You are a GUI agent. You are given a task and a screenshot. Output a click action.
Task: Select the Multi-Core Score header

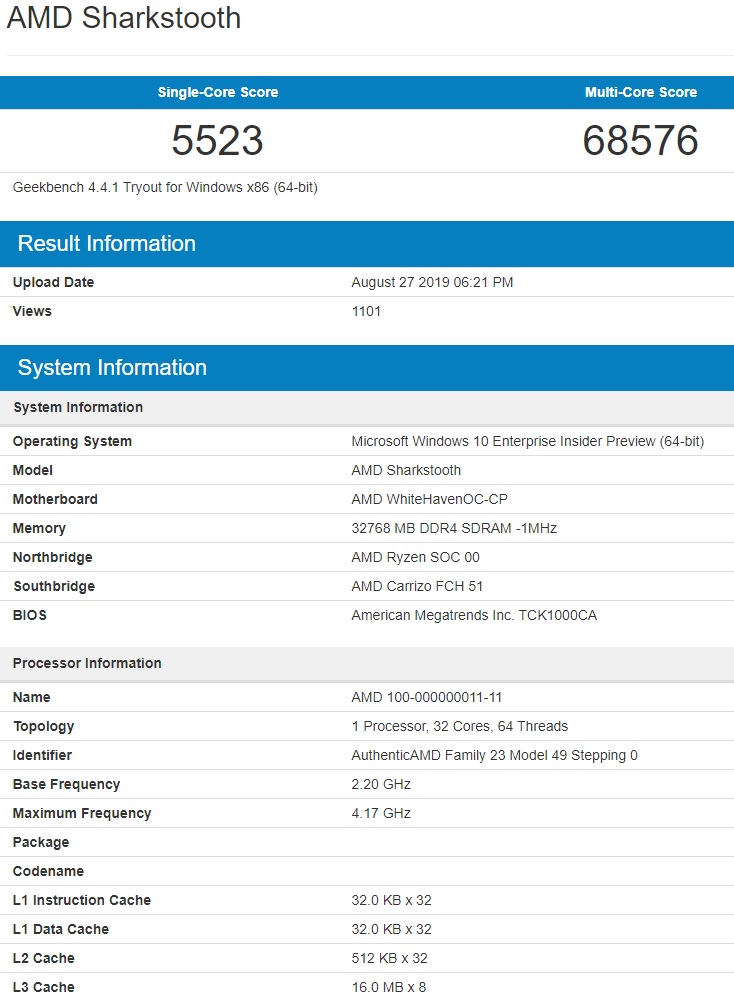coord(640,92)
